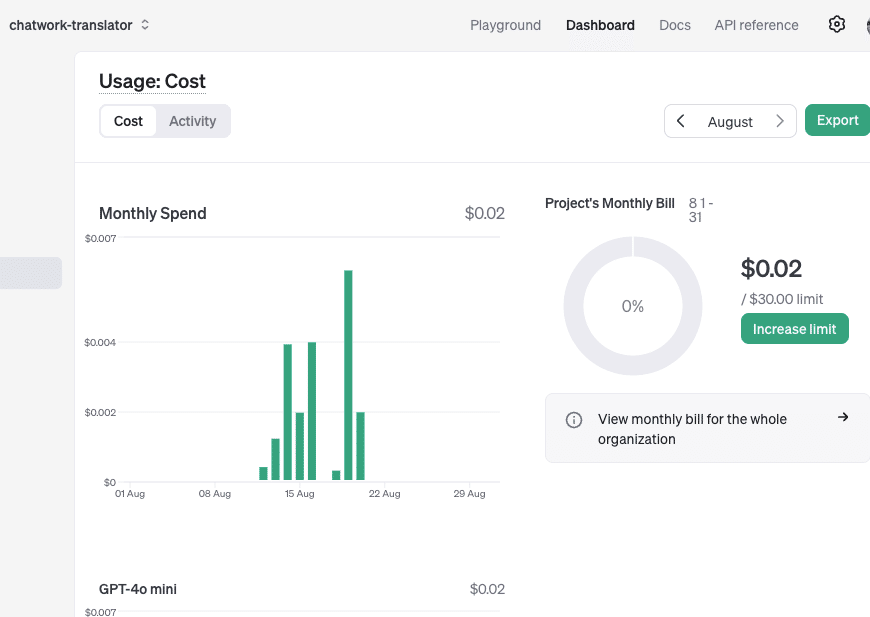The height and width of the screenshot is (617, 870).
Task: Open the Playground nav item
Action: 505,25
